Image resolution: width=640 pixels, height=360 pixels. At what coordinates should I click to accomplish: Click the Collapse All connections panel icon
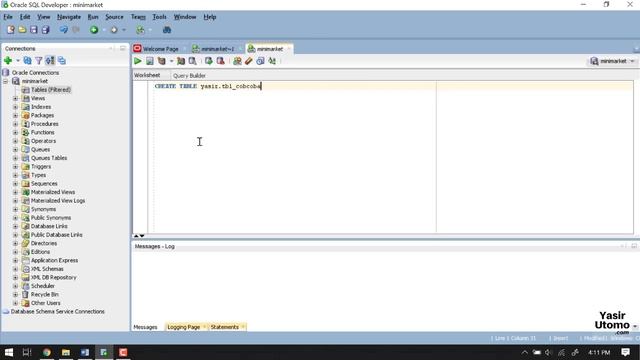coord(62,61)
